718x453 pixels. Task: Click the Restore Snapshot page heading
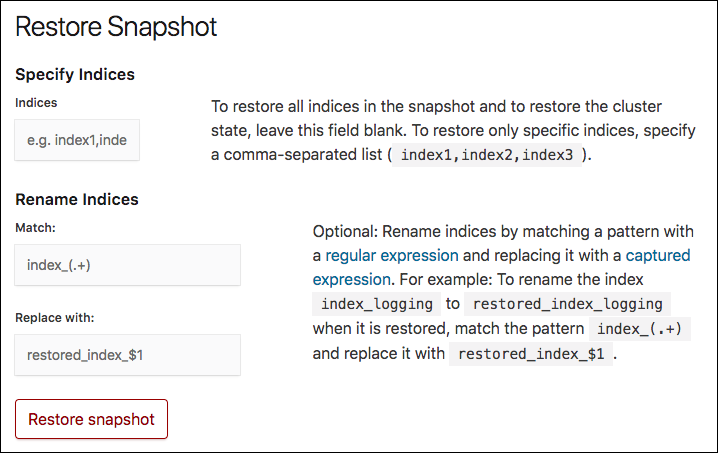click(x=116, y=27)
